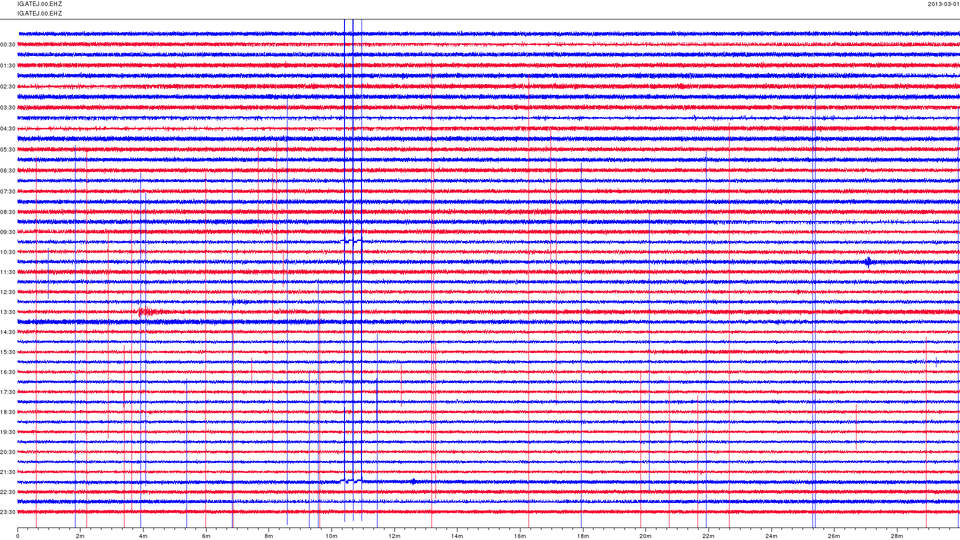Choose the 15:30 row label
This screenshot has width=960, height=540.
pos(8,352)
